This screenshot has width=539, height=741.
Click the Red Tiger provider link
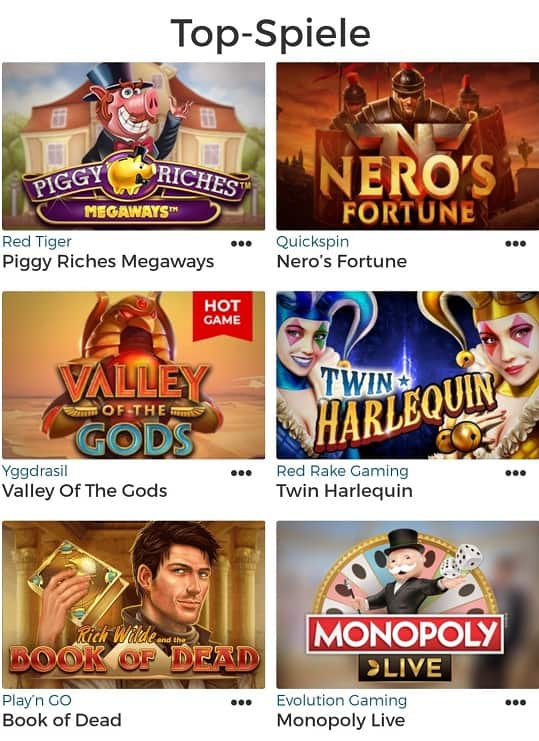(37, 241)
